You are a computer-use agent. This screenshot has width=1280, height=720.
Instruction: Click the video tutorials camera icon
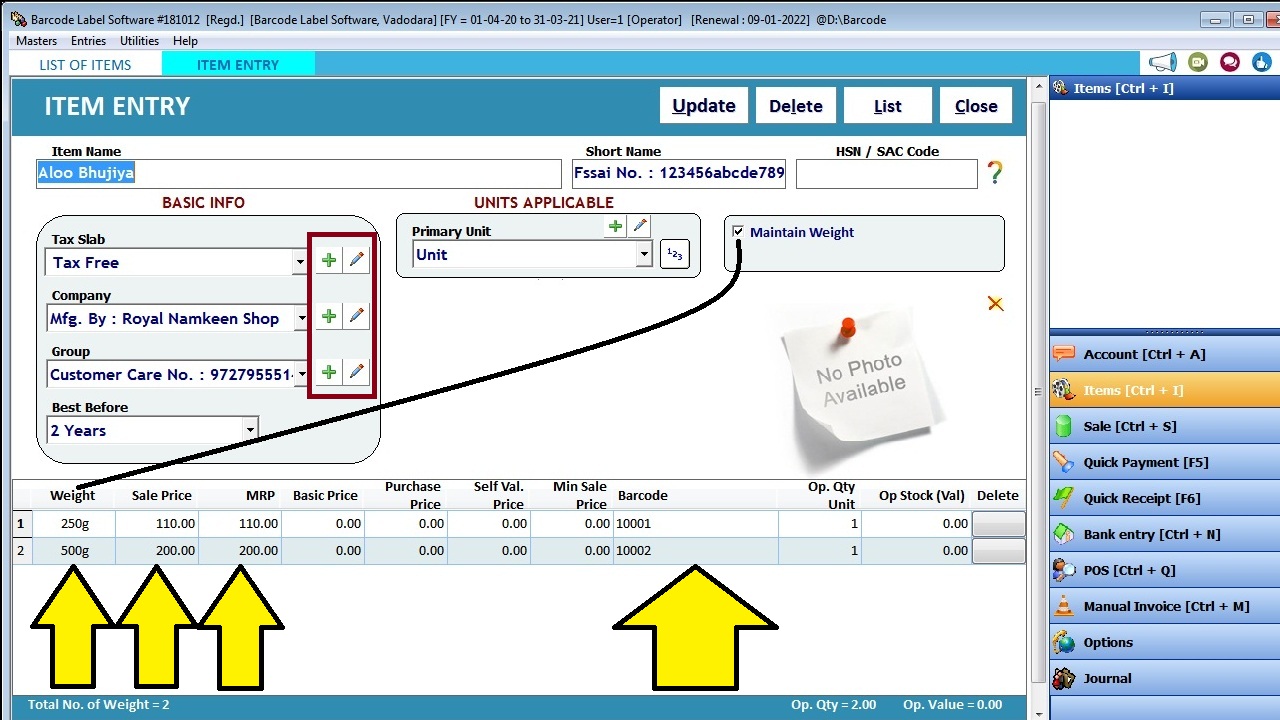(1198, 61)
